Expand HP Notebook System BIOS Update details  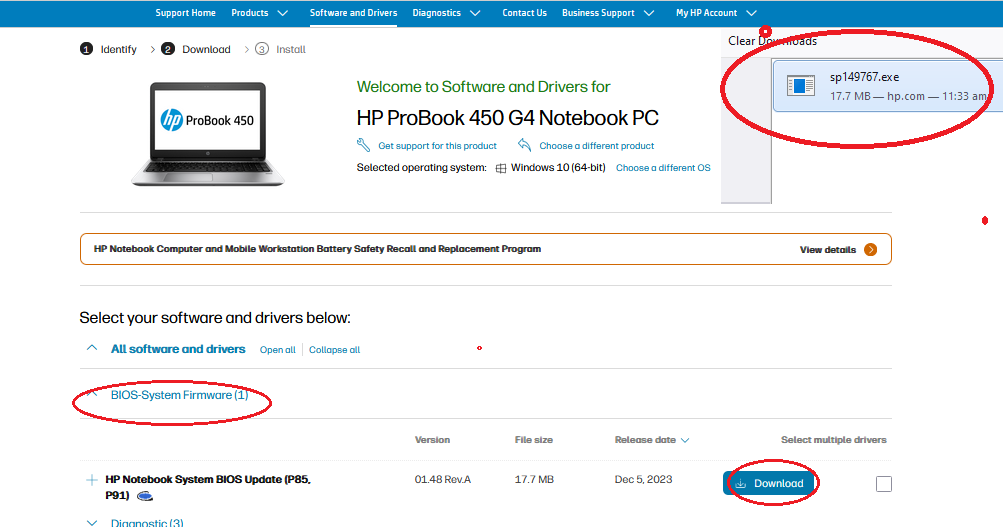(x=91, y=480)
